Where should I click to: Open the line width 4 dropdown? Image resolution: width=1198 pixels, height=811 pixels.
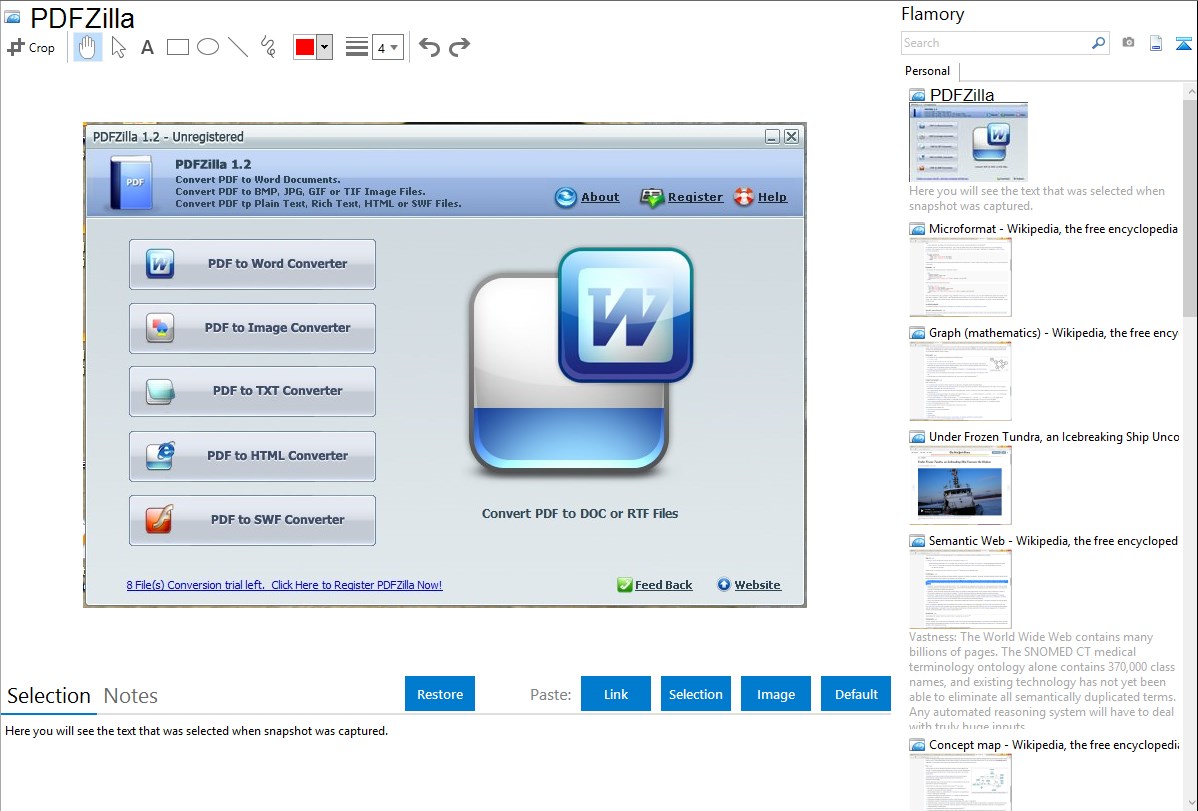click(x=387, y=47)
